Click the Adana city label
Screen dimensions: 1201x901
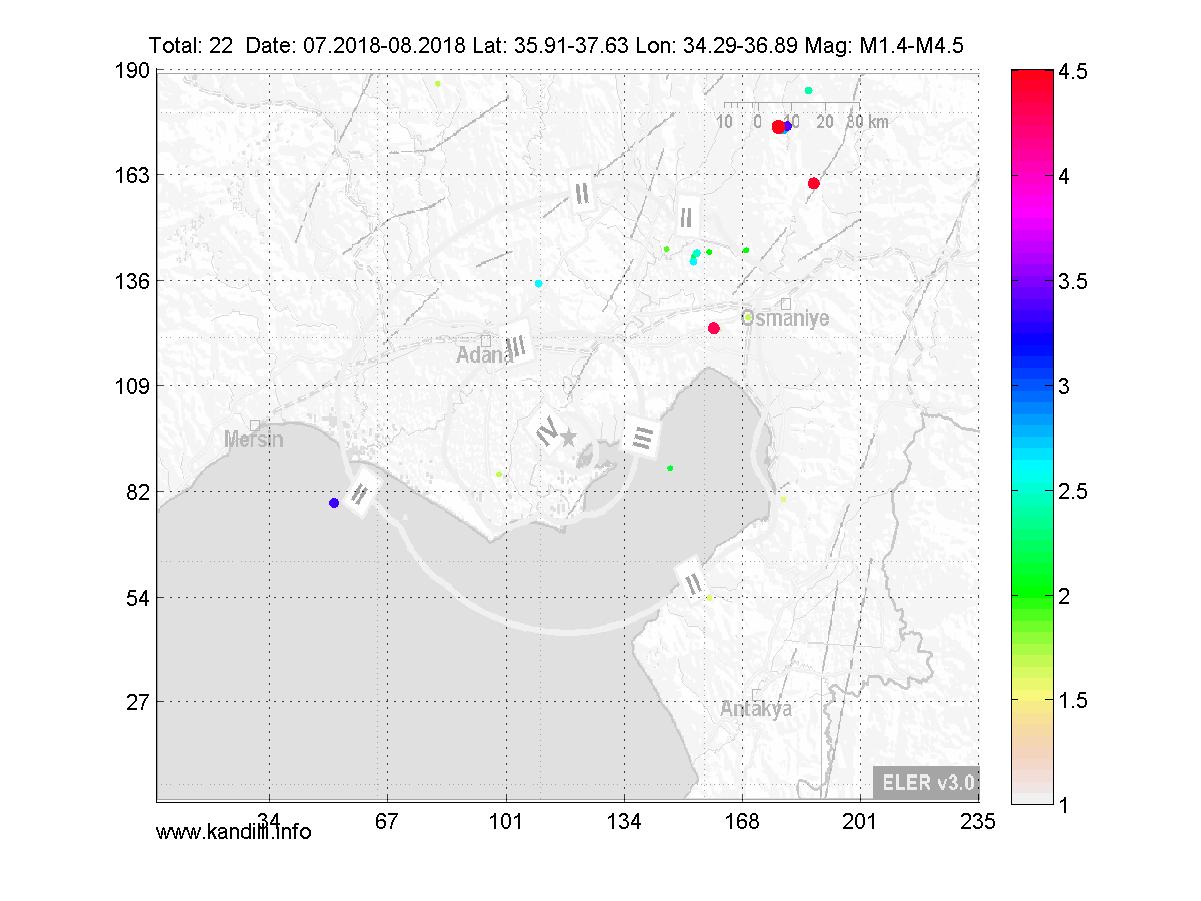point(477,356)
